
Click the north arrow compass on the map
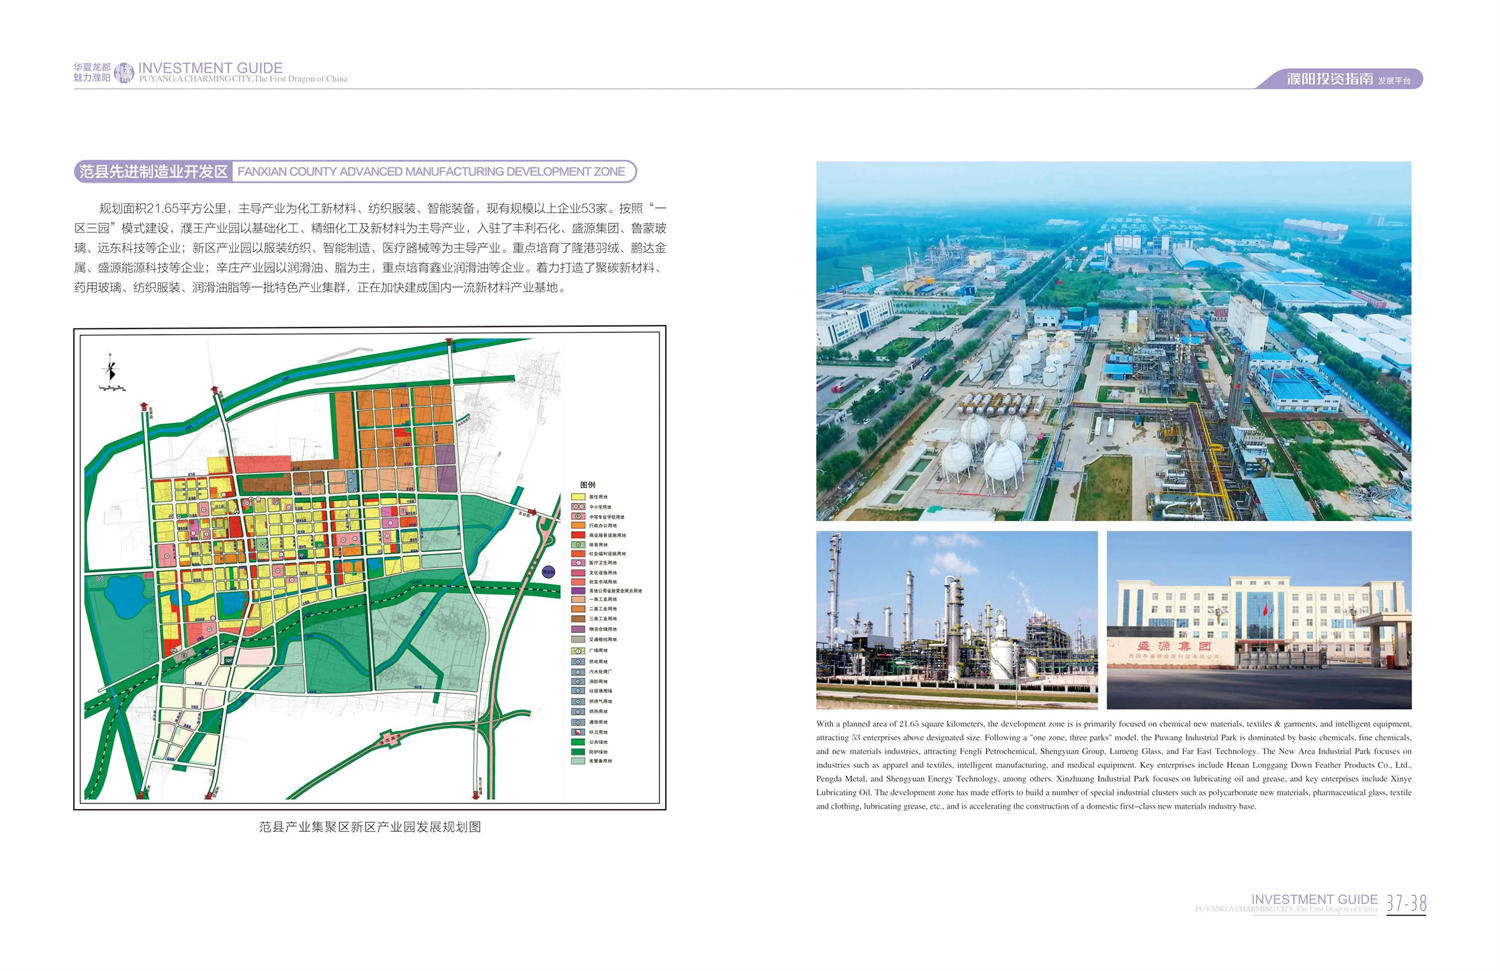[x=111, y=371]
